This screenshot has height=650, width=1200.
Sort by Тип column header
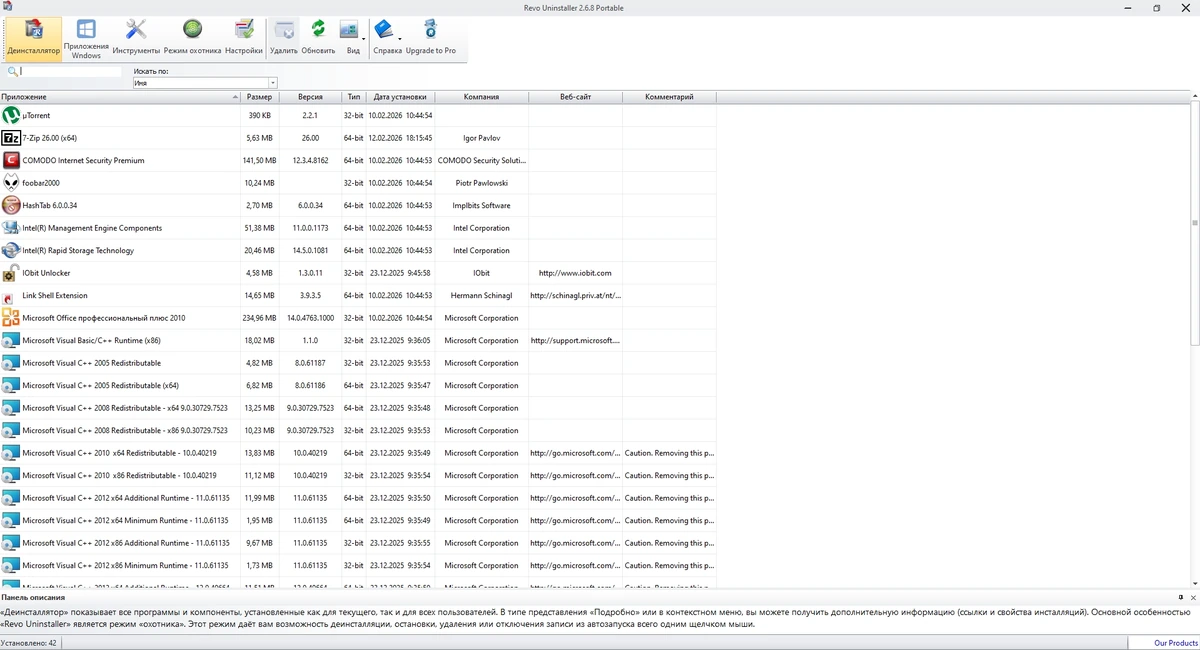click(354, 97)
